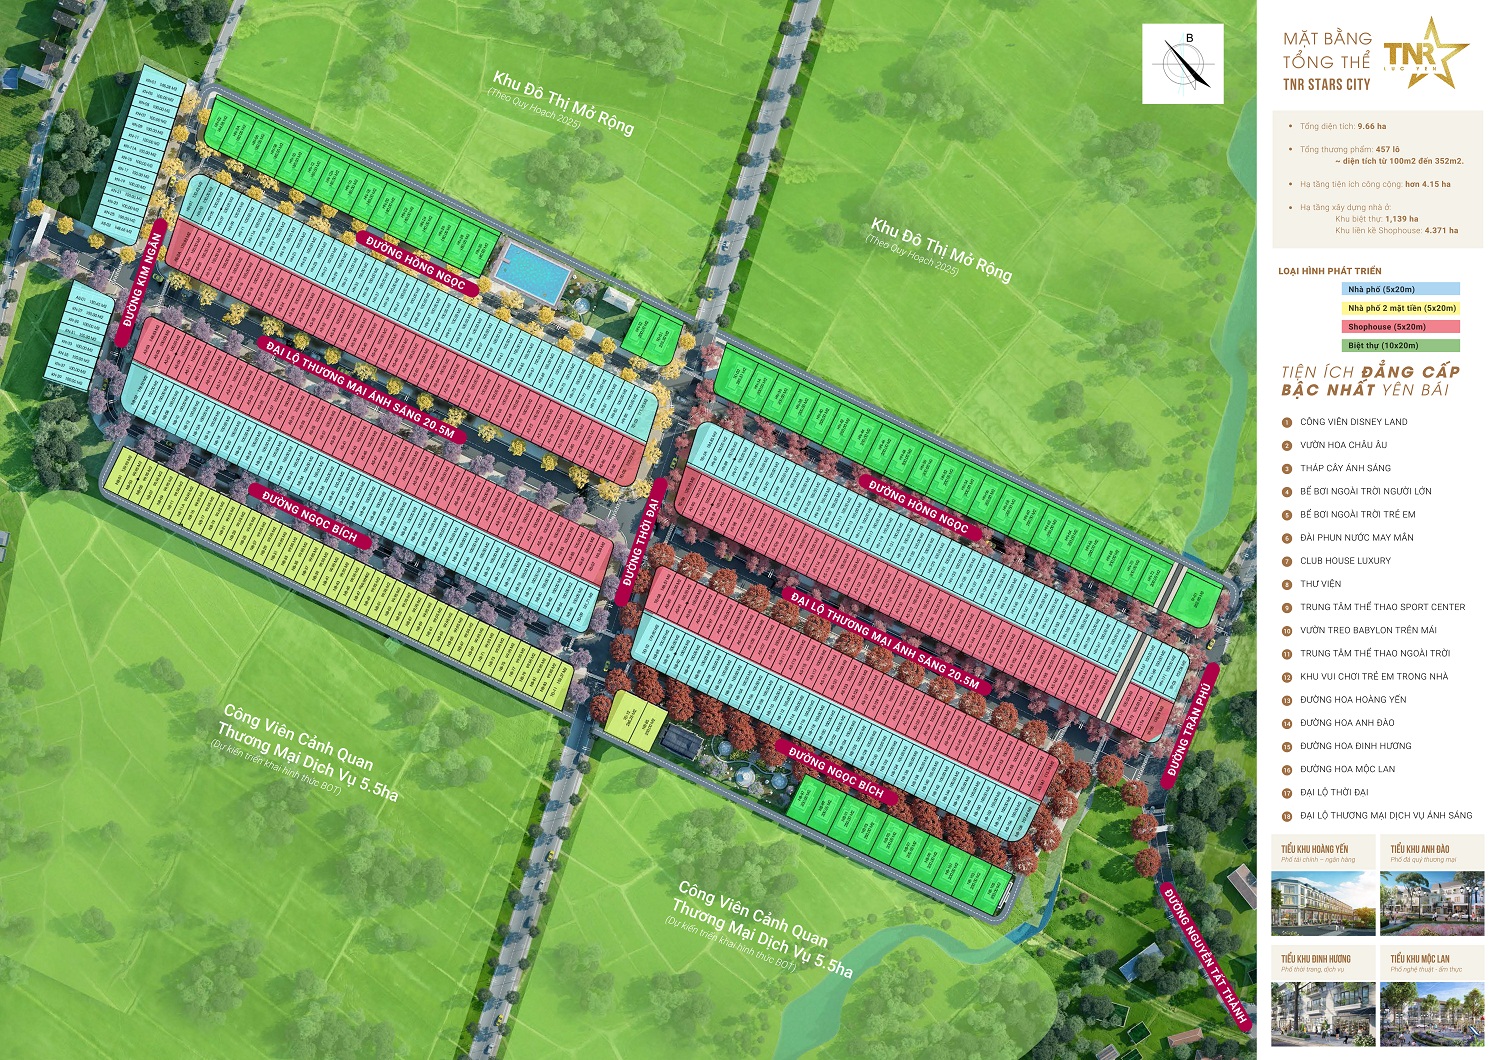This screenshot has height=1060, width=1500.
Task: Click the north compass icon
Action: pyautogui.click(x=1183, y=63)
